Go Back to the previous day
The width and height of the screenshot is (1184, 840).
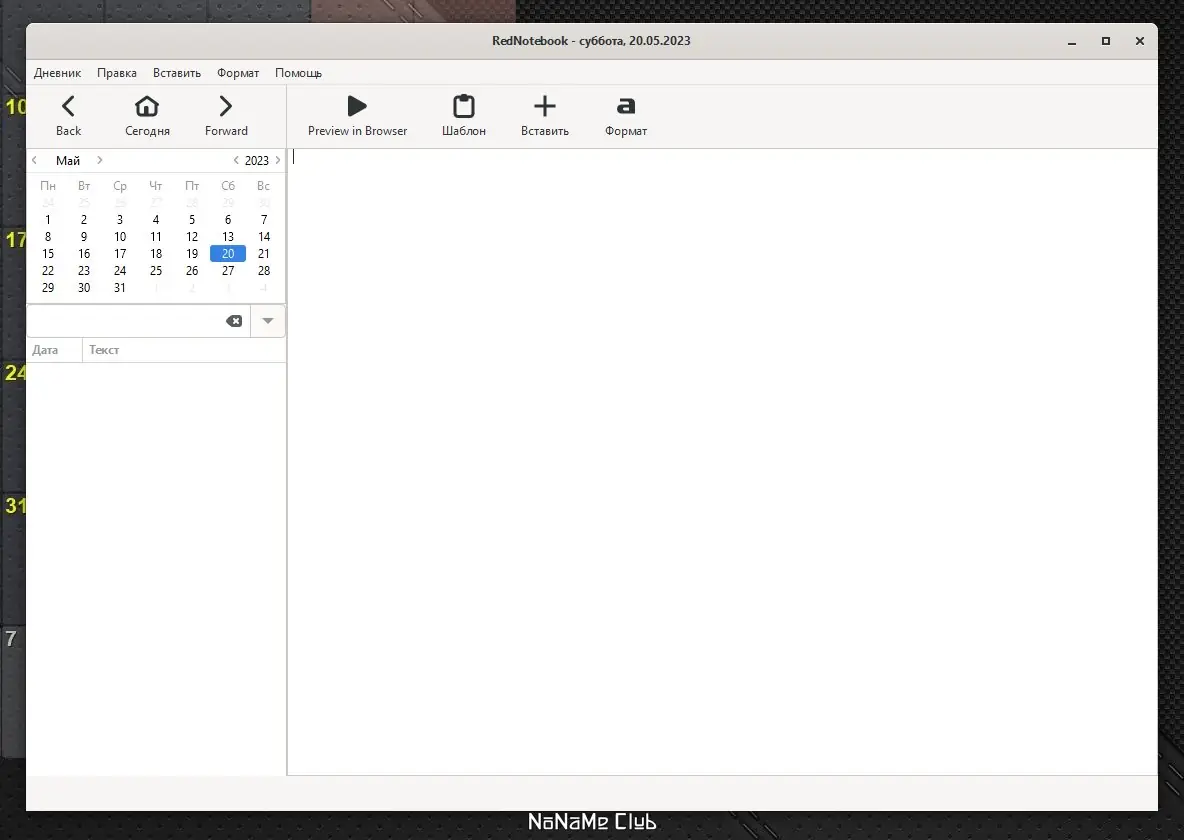[x=68, y=116]
